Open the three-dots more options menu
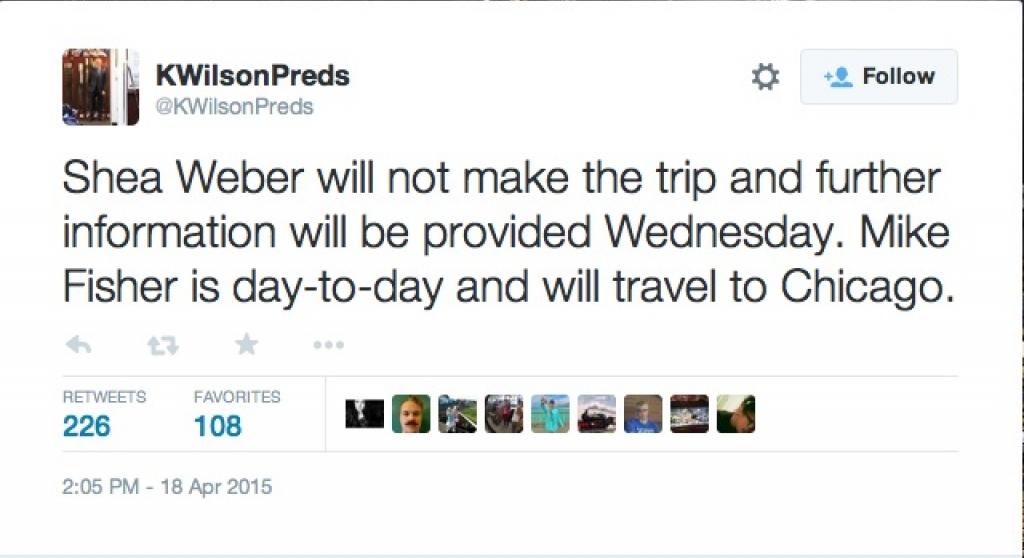 tap(328, 345)
